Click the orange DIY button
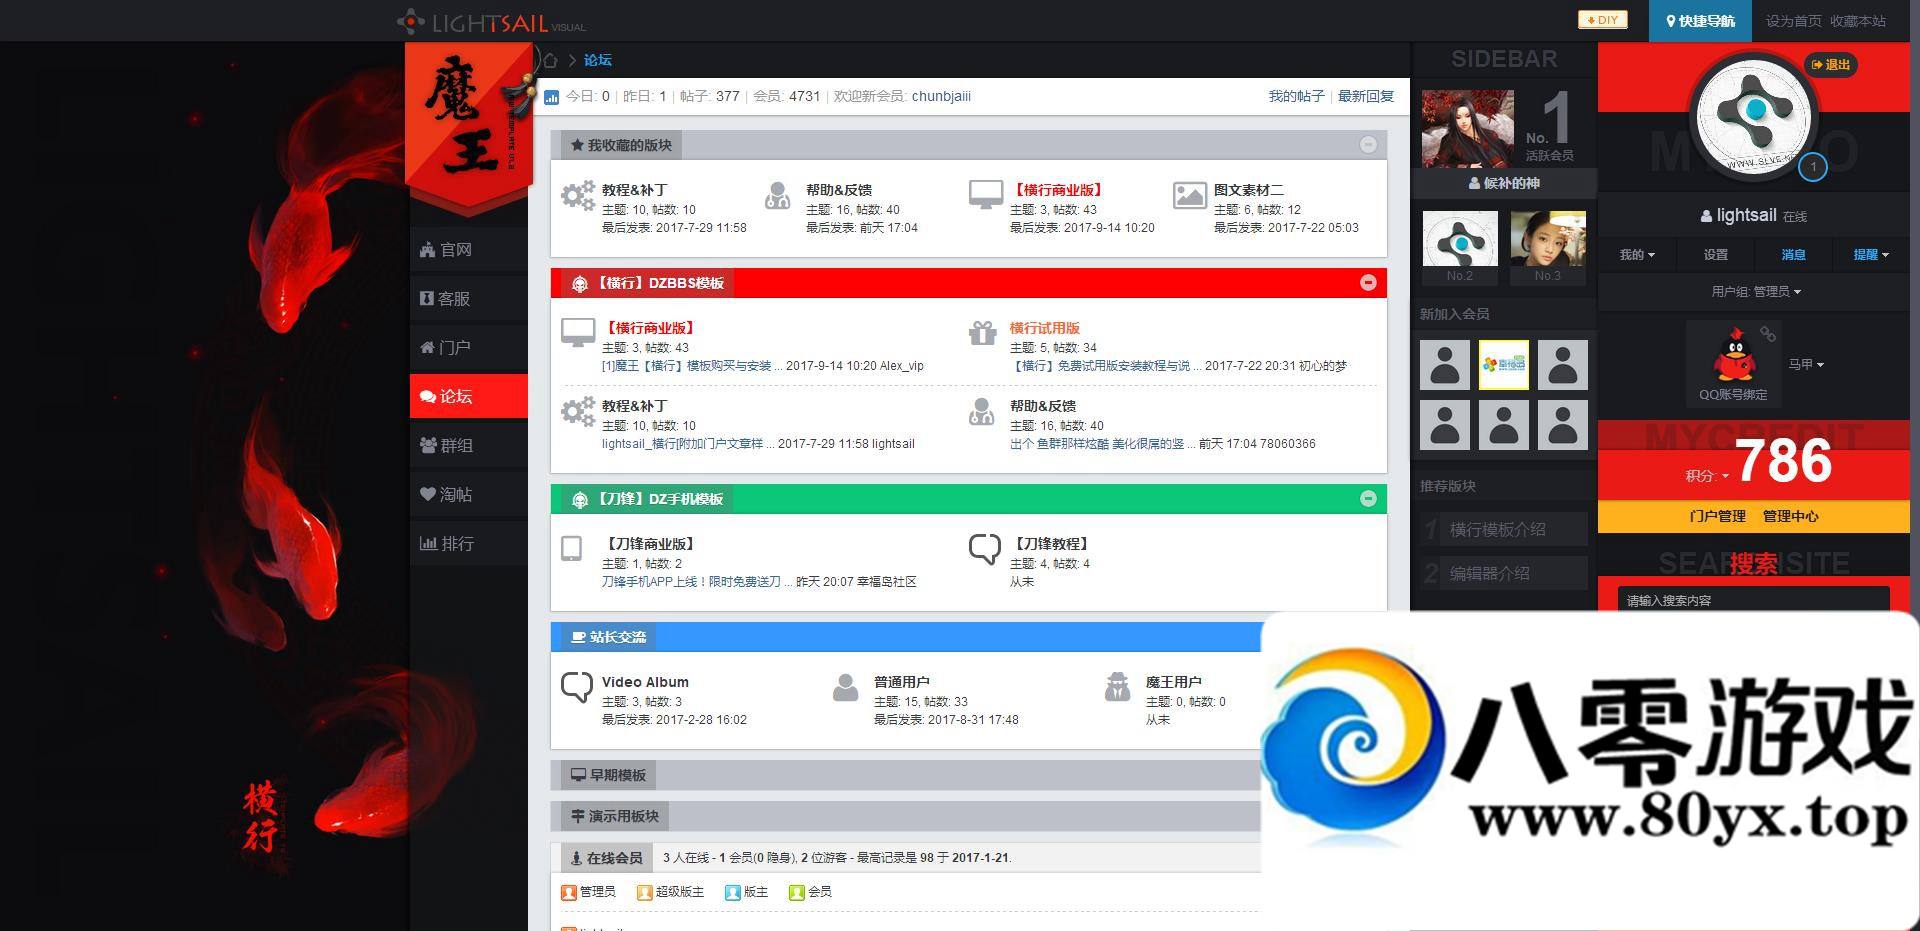 [1602, 20]
